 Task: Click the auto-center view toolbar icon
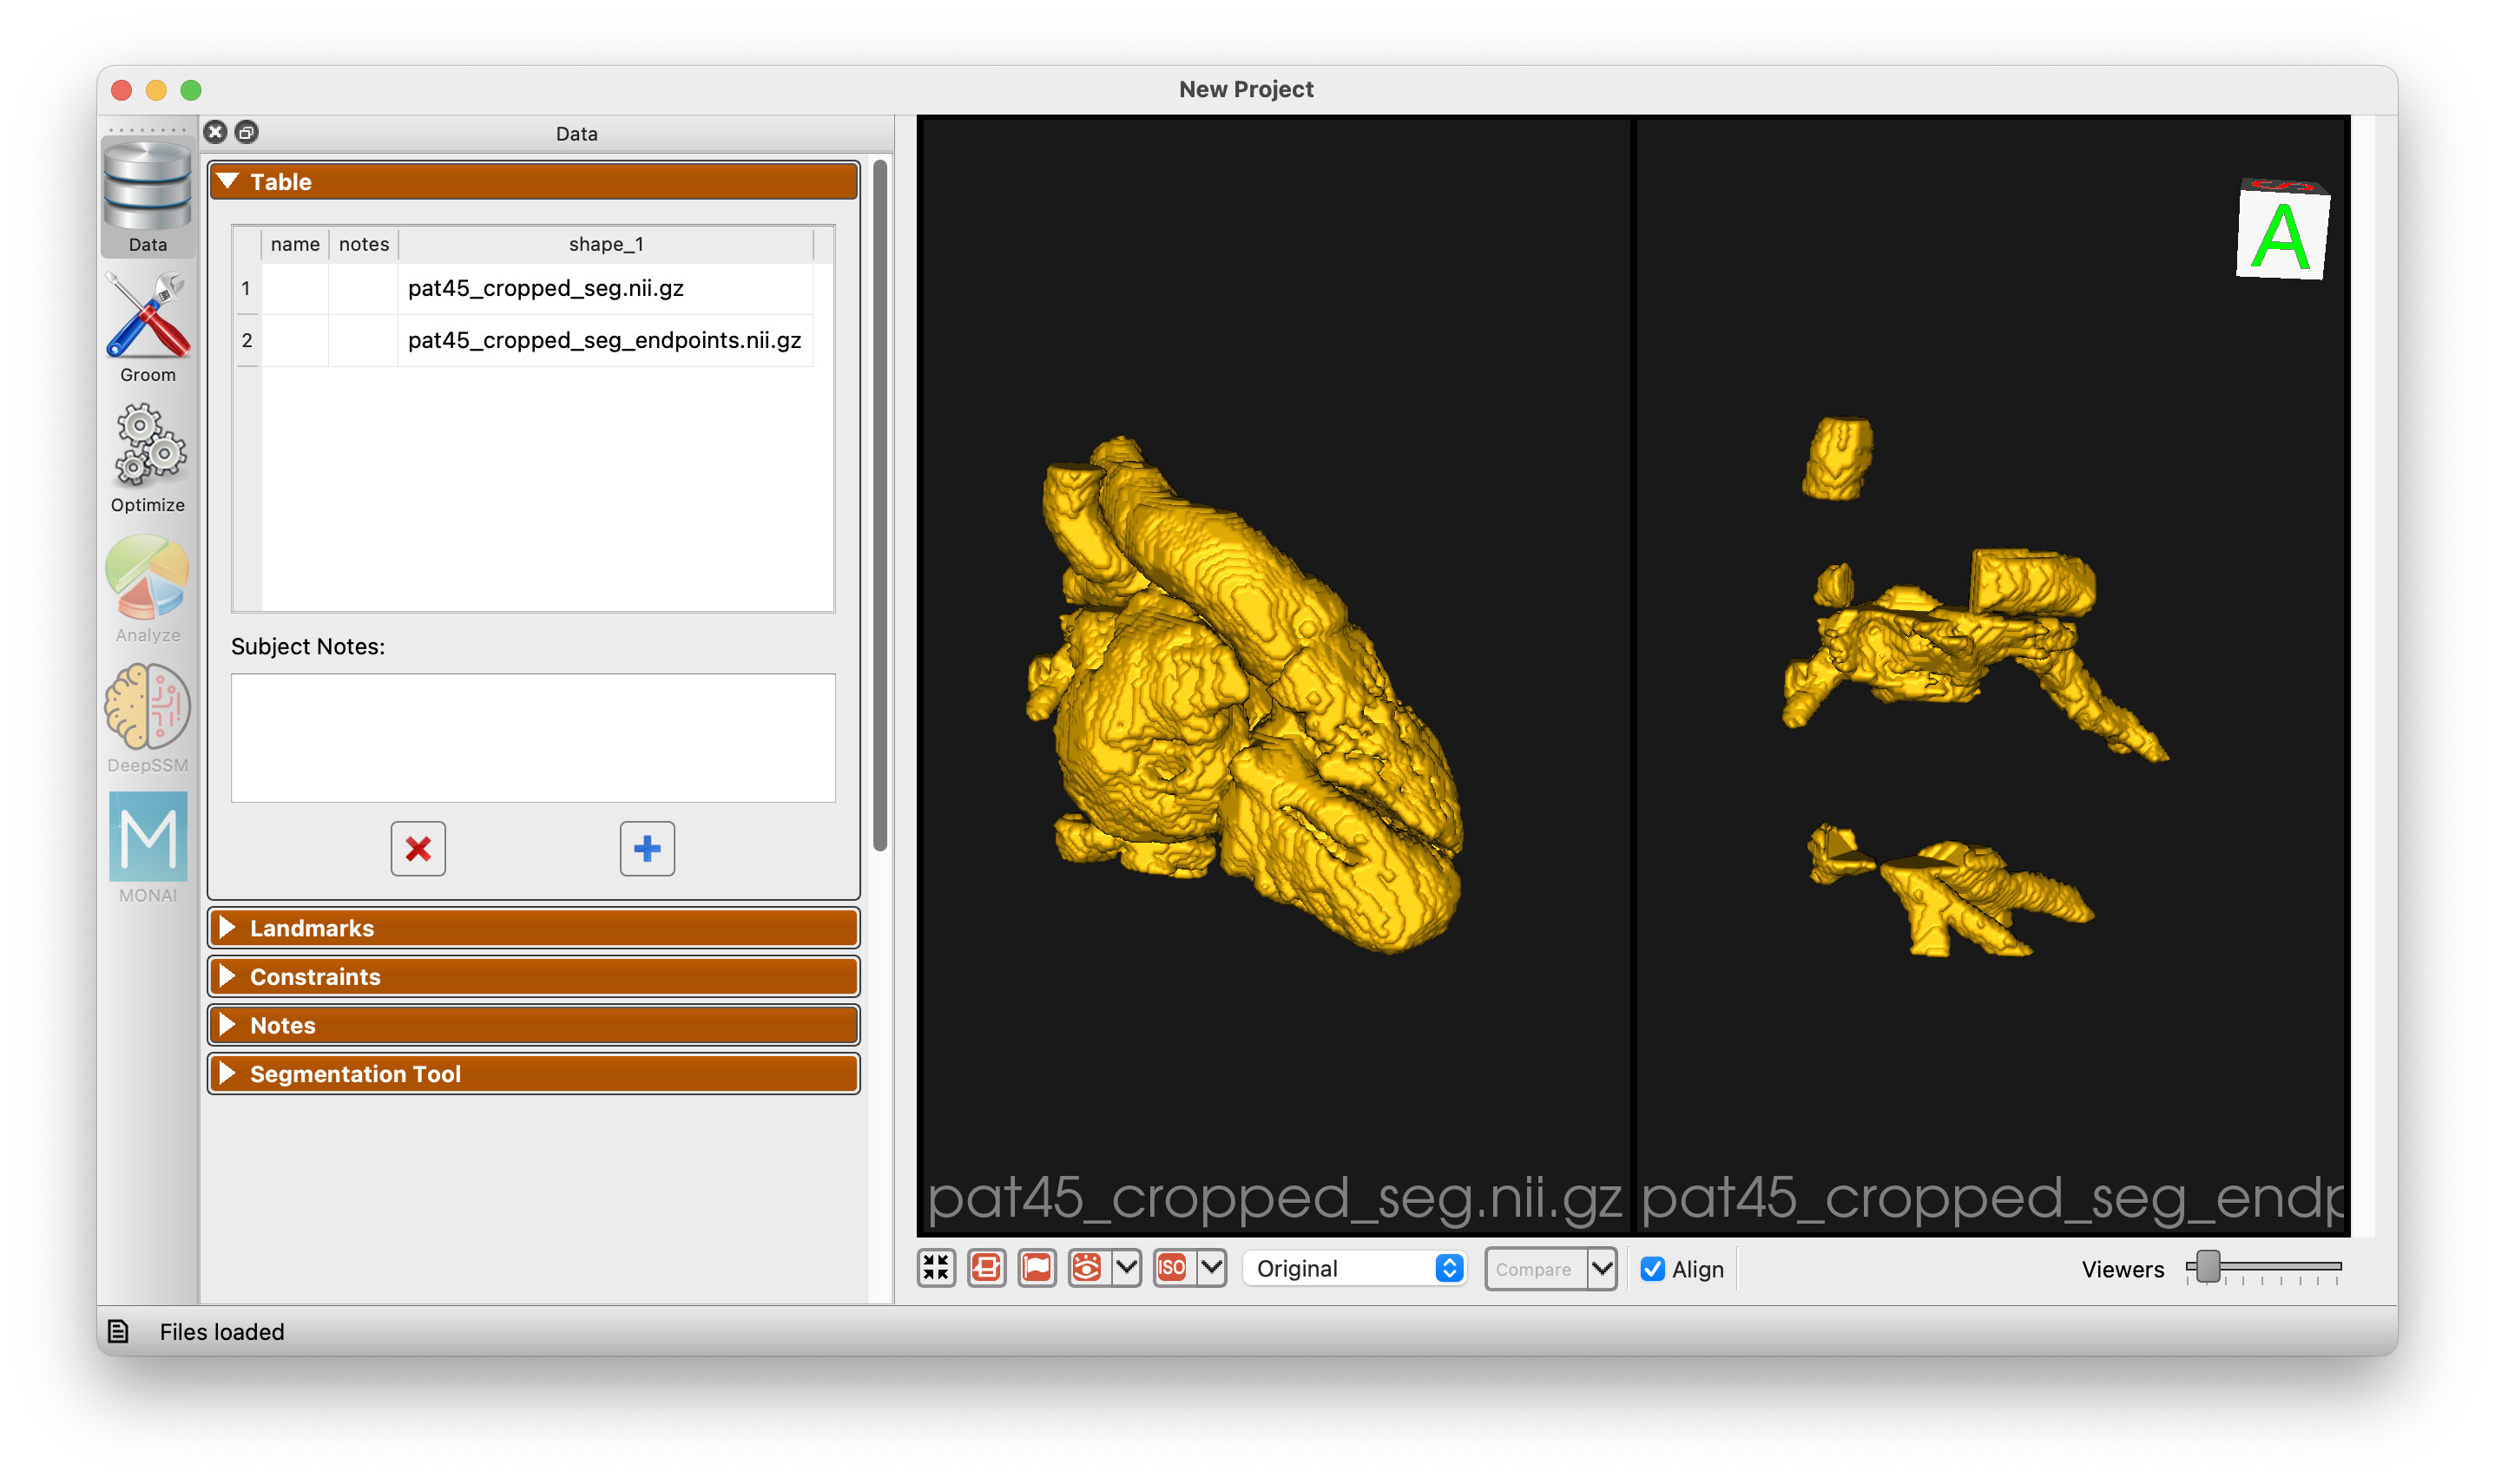tap(936, 1268)
